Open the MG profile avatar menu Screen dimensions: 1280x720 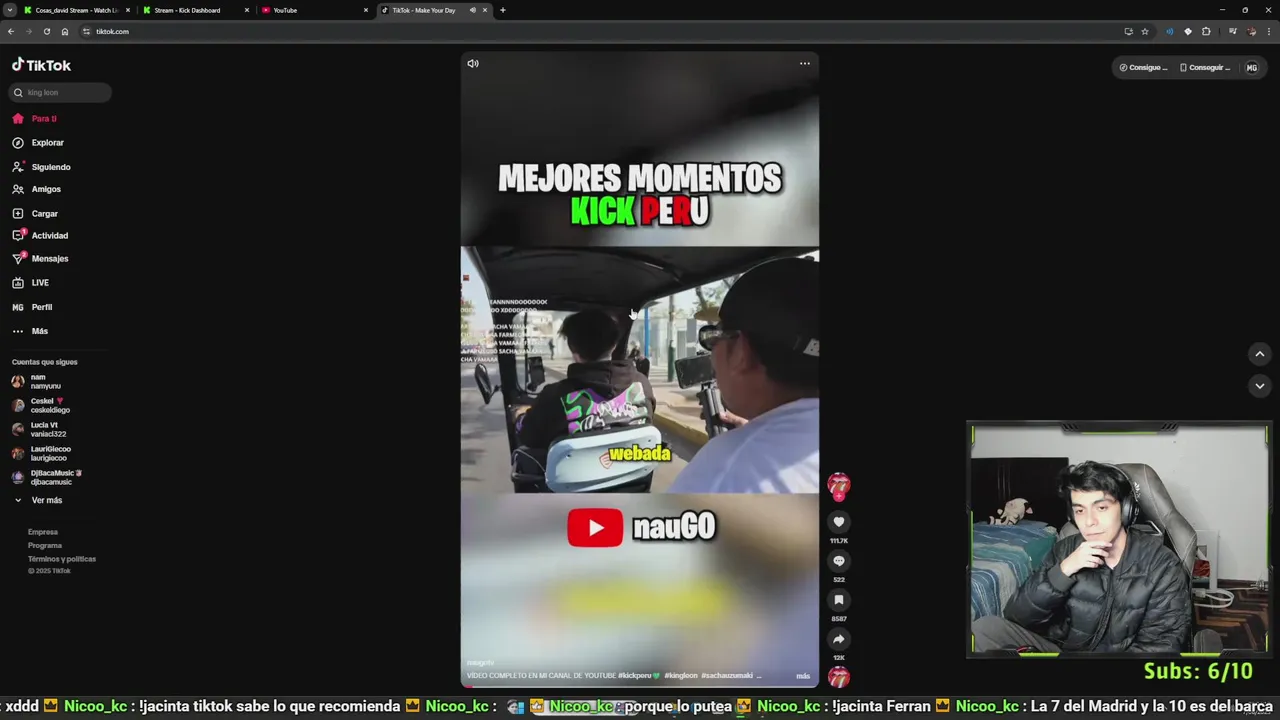[x=1252, y=67]
